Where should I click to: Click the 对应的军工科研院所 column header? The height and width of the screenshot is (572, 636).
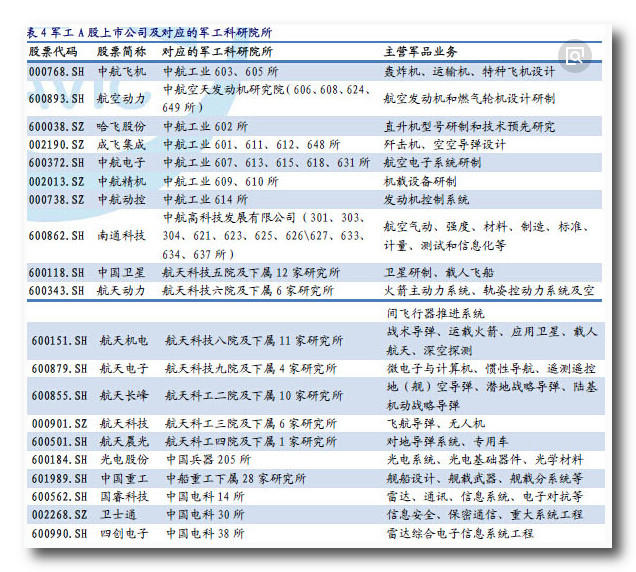point(216,51)
